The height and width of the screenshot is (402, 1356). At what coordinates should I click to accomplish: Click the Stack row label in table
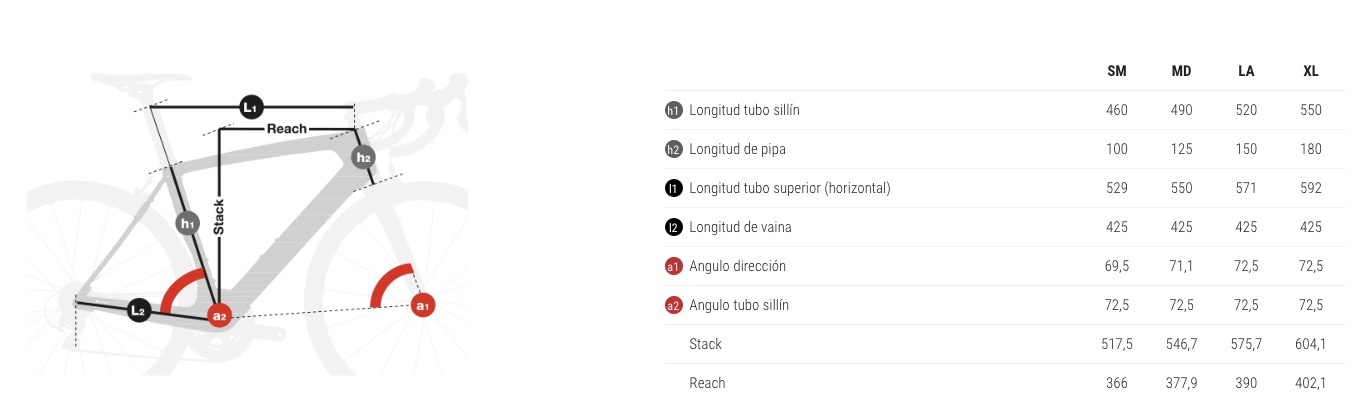point(705,344)
